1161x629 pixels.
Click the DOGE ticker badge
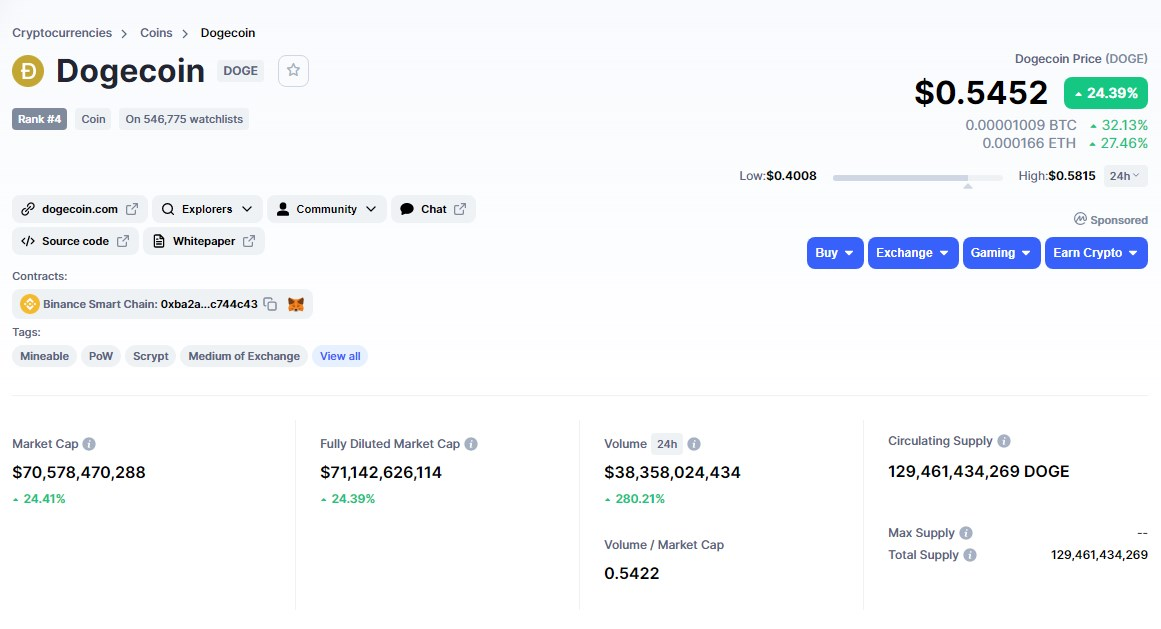pyautogui.click(x=241, y=71)
